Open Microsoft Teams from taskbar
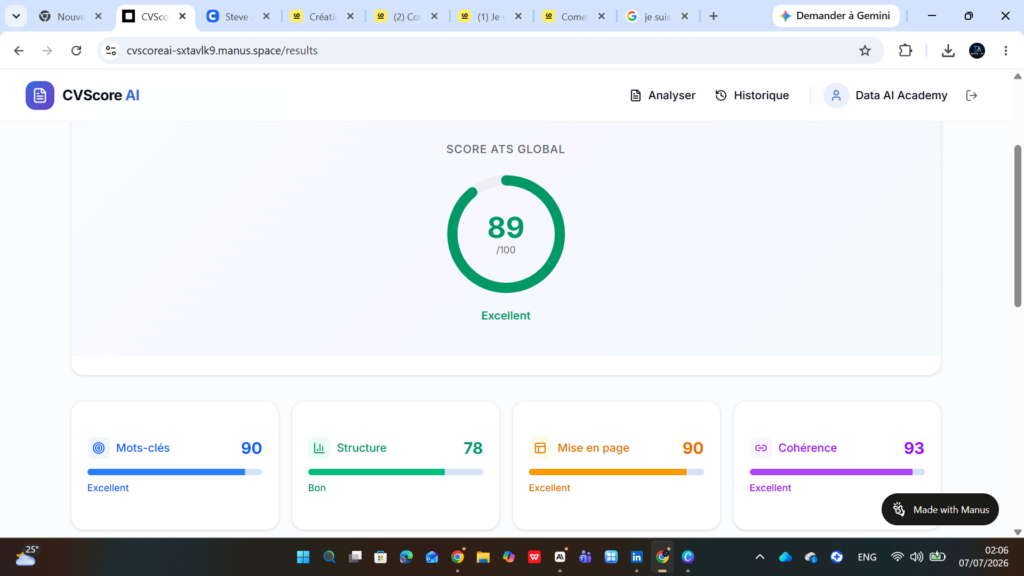The image size is (1024, 576). pos(585,556)
